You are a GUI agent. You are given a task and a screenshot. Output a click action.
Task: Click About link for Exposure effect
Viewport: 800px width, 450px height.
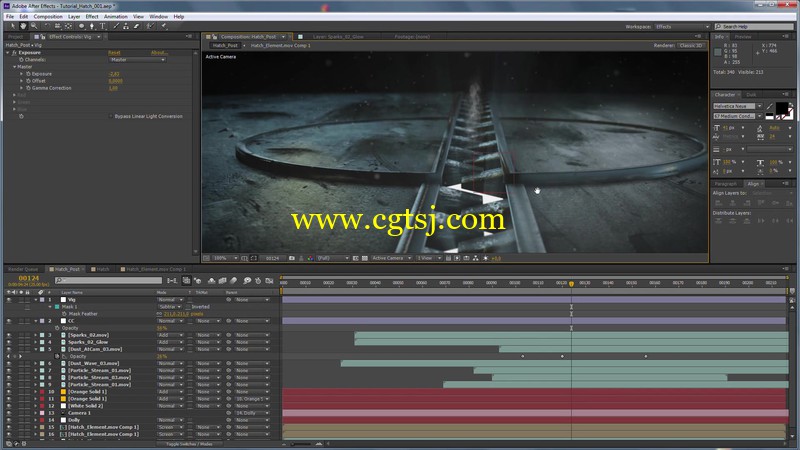point(159,53)
